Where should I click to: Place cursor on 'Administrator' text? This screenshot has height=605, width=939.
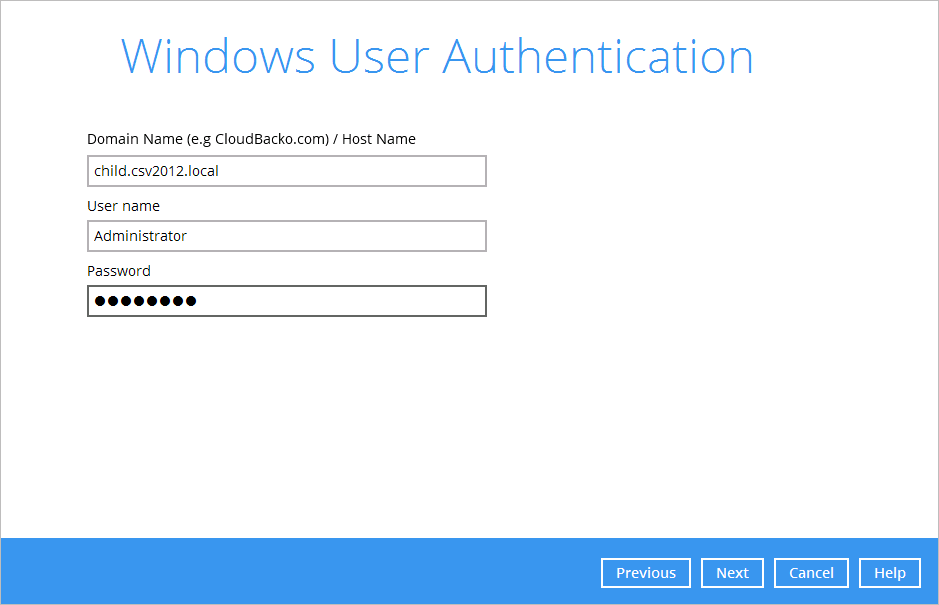tap(140, 236)
